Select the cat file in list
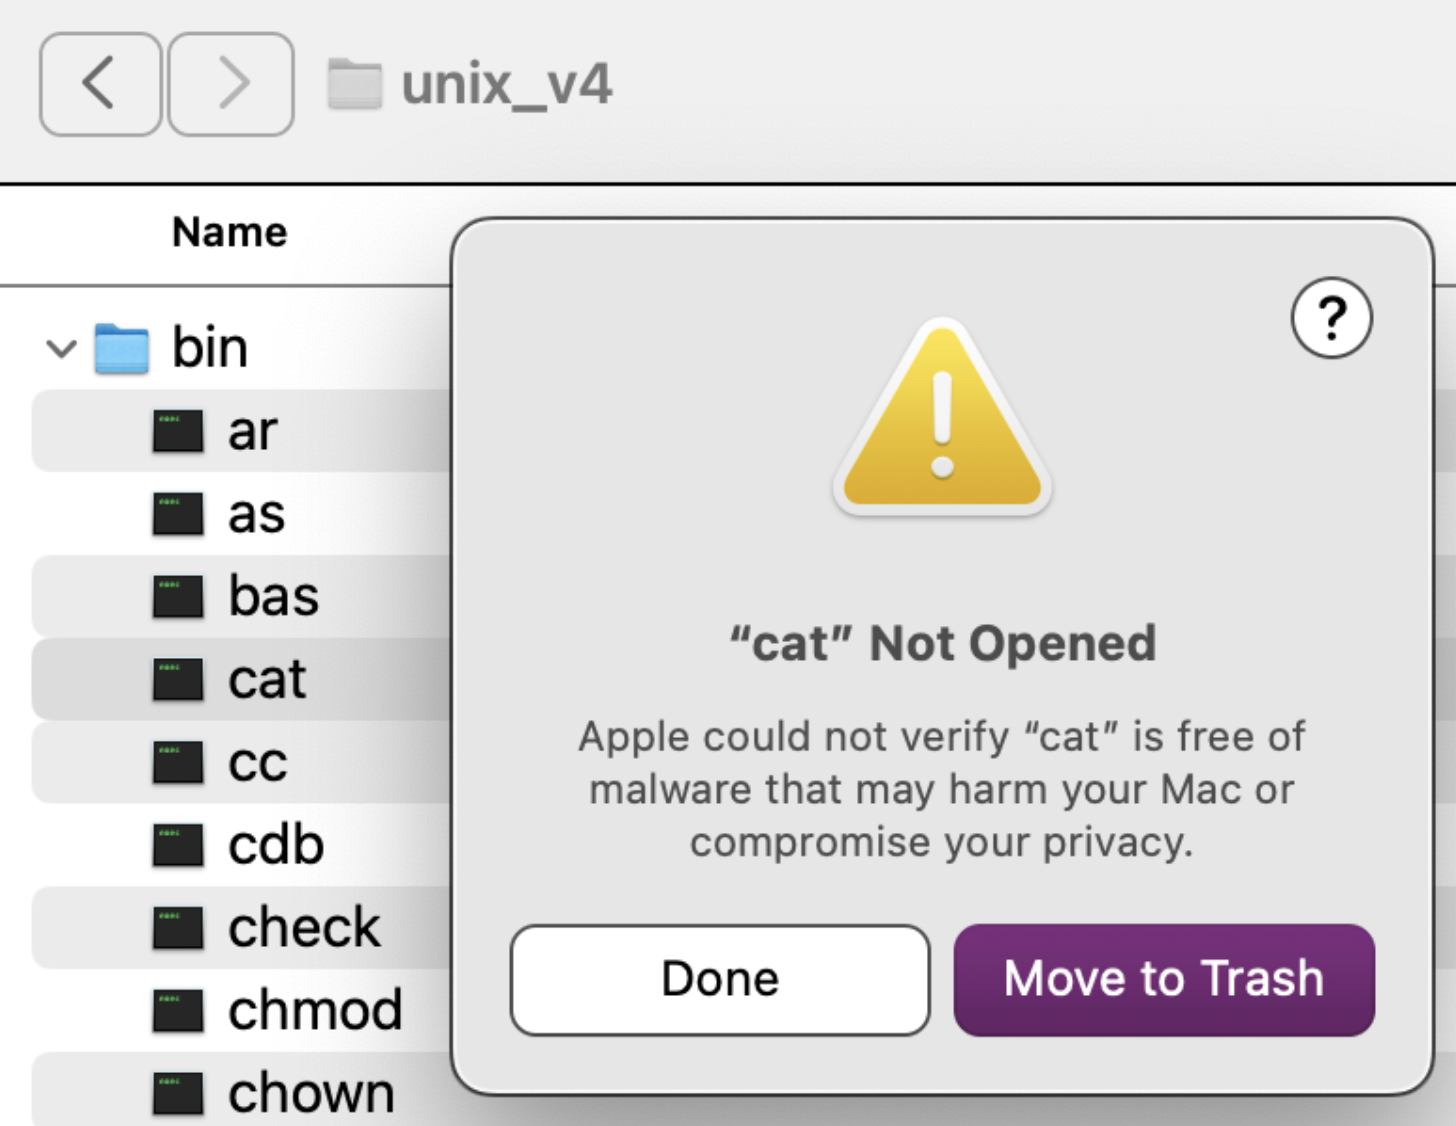Screen dimensions: 1456x1126 click(x=266, y=680)
